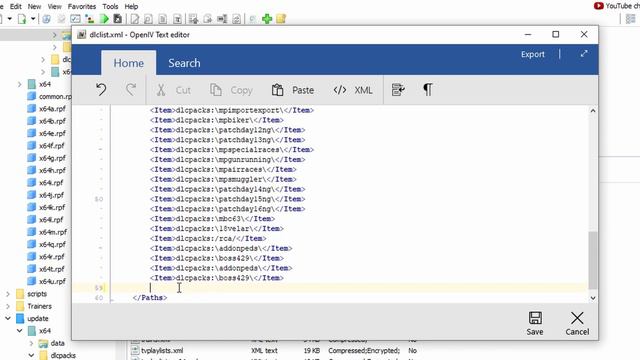Expand the x64 folder above common.rpf
This screenshot has width=640, height=360.
coord(19,84)
